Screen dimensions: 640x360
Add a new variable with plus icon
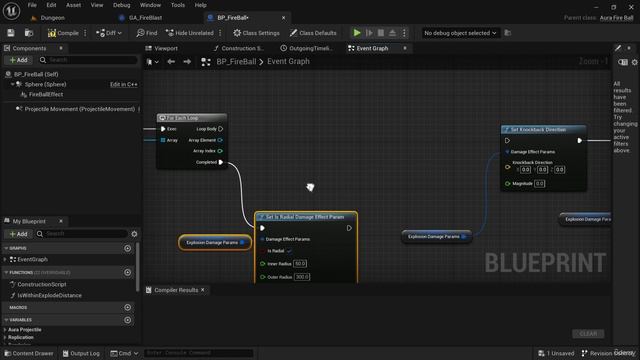pos(128,320)
